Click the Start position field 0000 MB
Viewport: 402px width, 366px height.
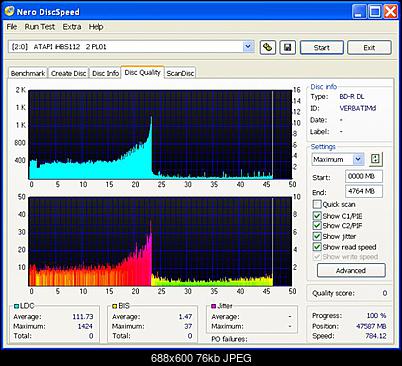(364, 176)
